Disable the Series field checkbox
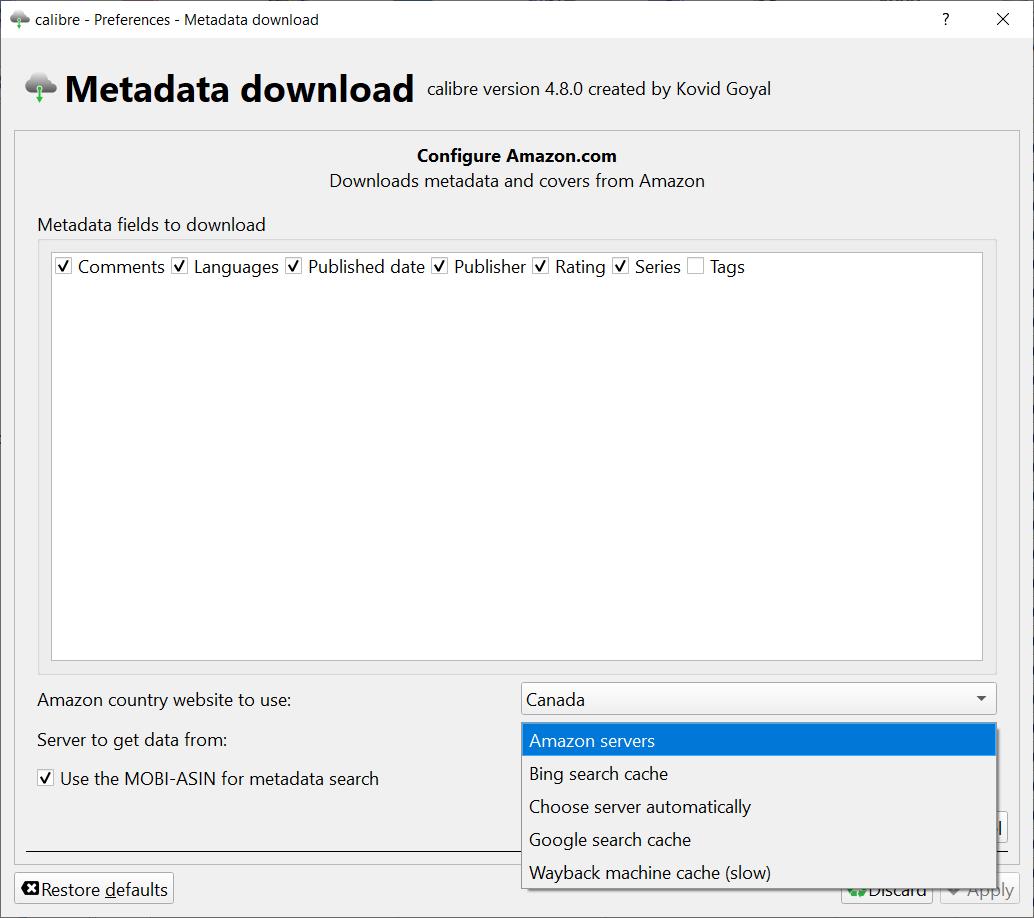The width and height of the screenshot is (1034, 918). 621,266
